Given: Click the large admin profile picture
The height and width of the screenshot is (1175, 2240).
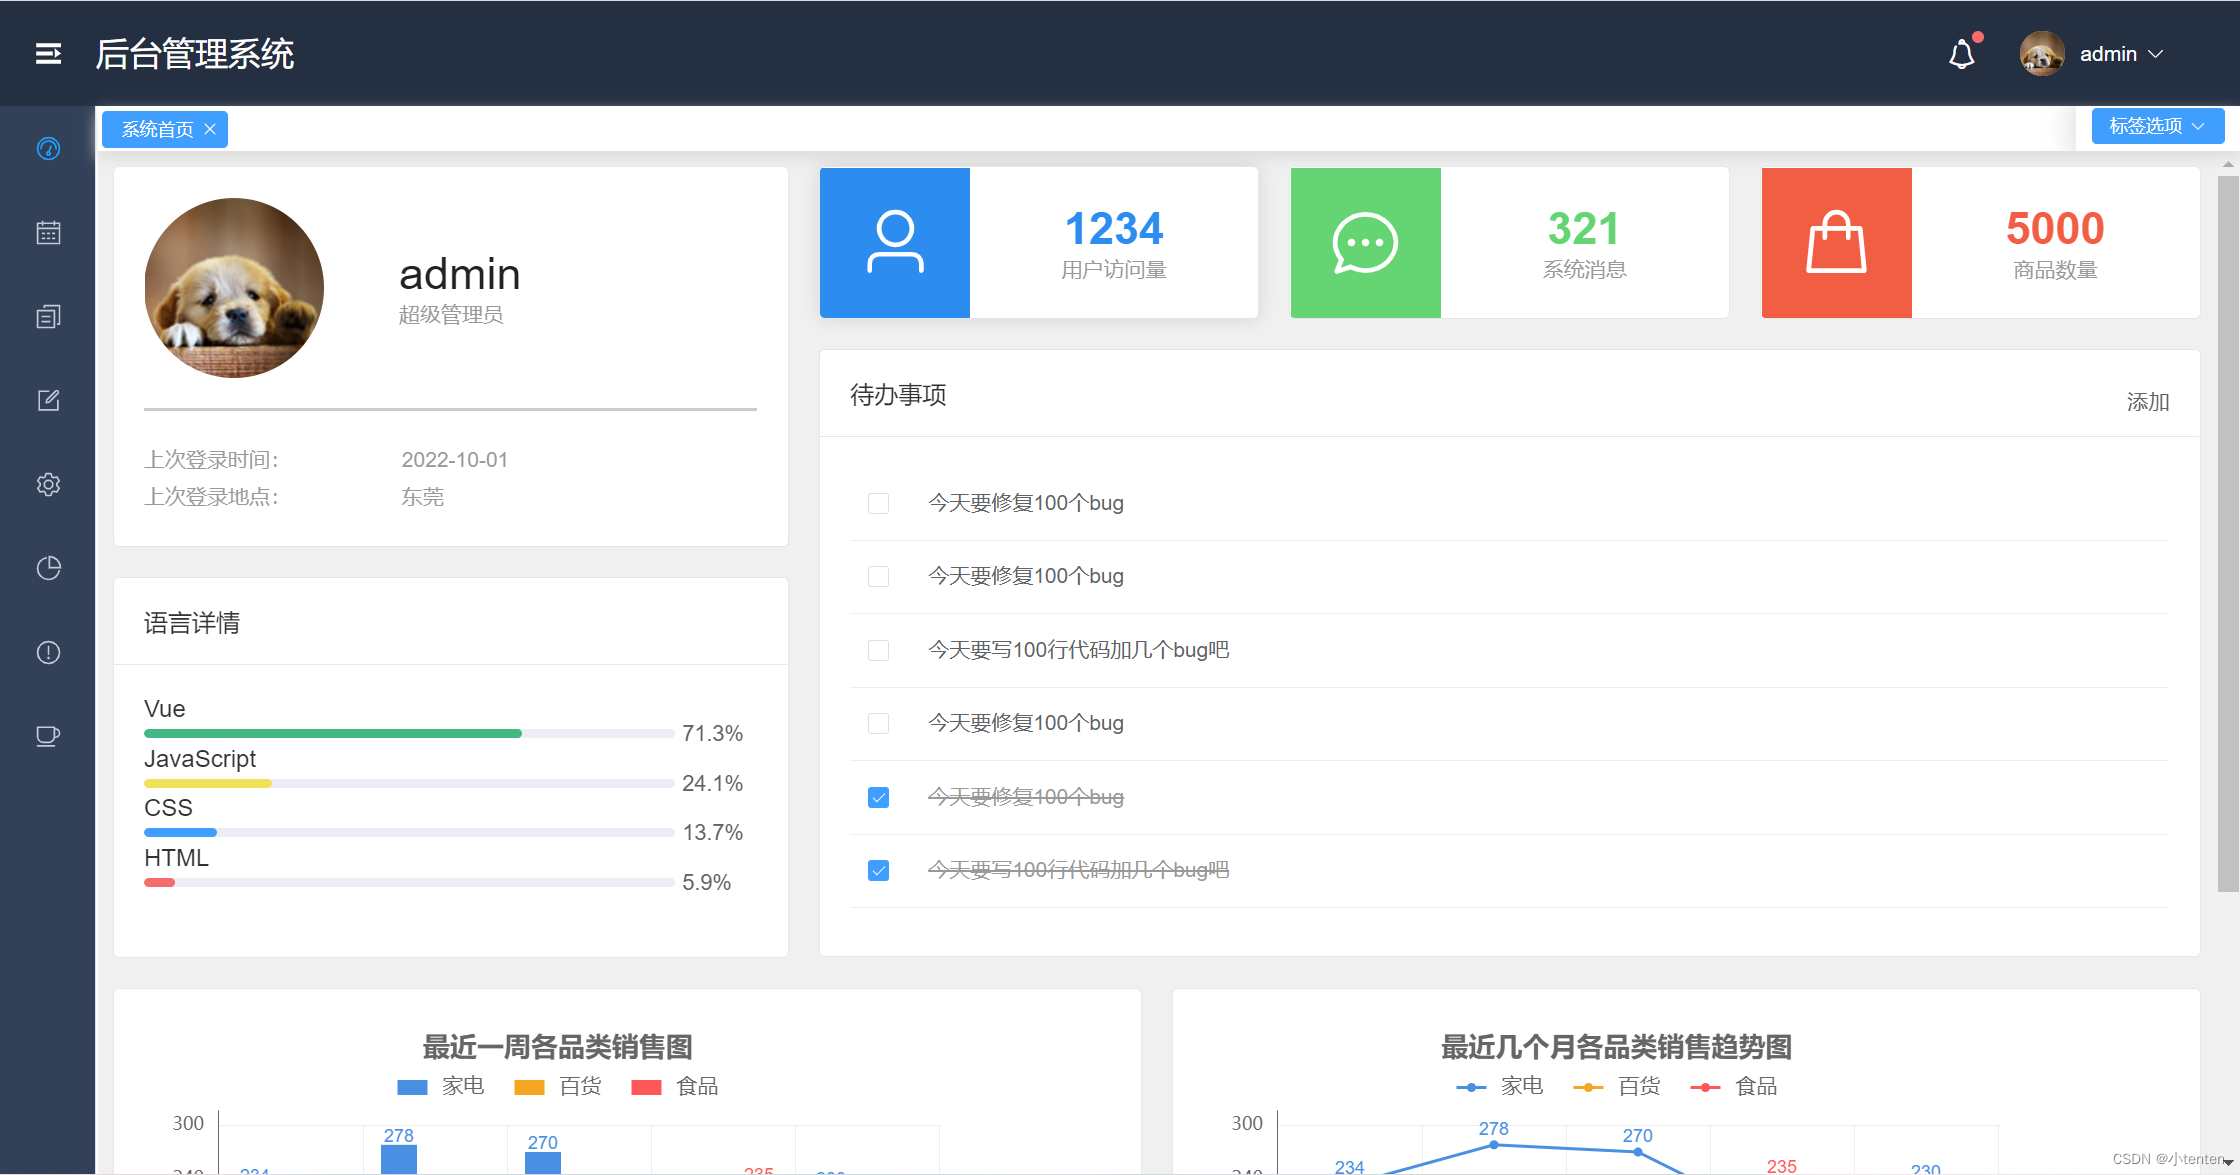Looking at the screenshot, I should (x=234, y=288).
